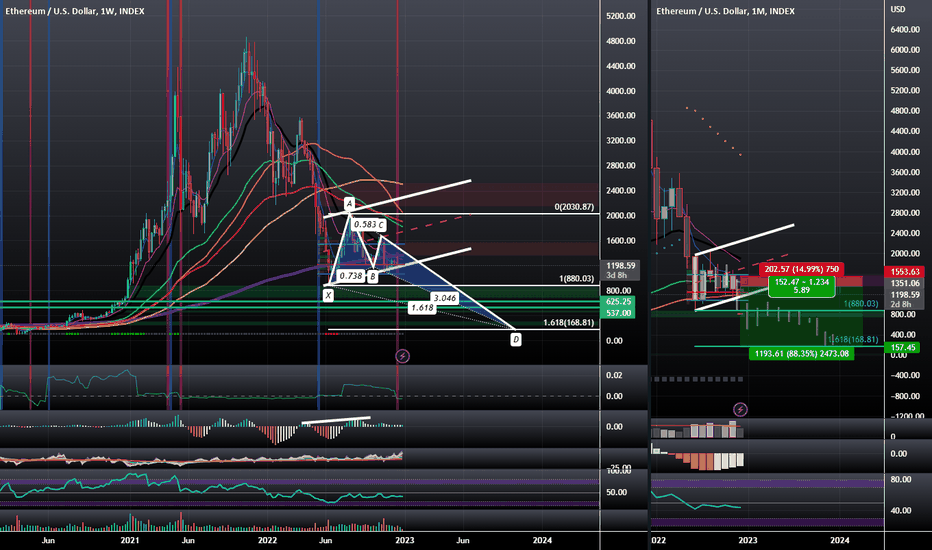Click the 80.00 level on the monthly RSI axis
This screenshot has width=932, height=550.
pyautogui.click(x=899, y=479)
